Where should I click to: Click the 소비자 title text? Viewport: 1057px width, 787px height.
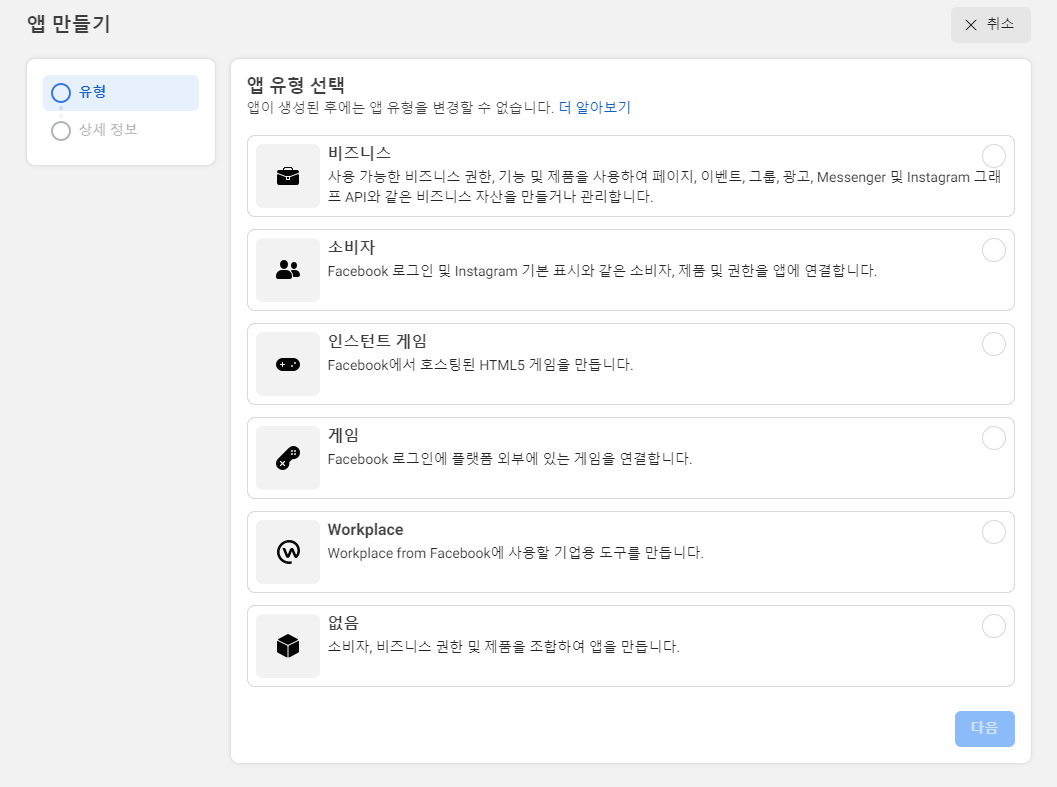pyautogui.click(x=351, y=247)
